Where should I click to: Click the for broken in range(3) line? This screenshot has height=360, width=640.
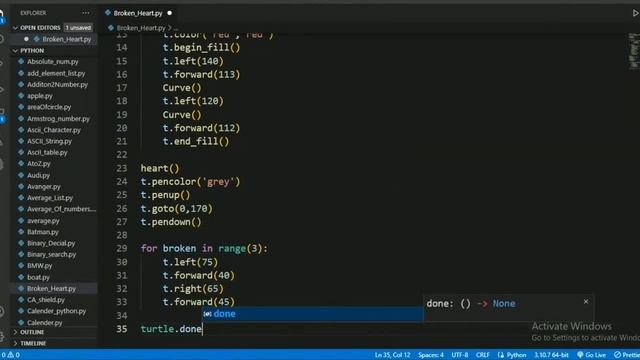click(x=204, y=249)
